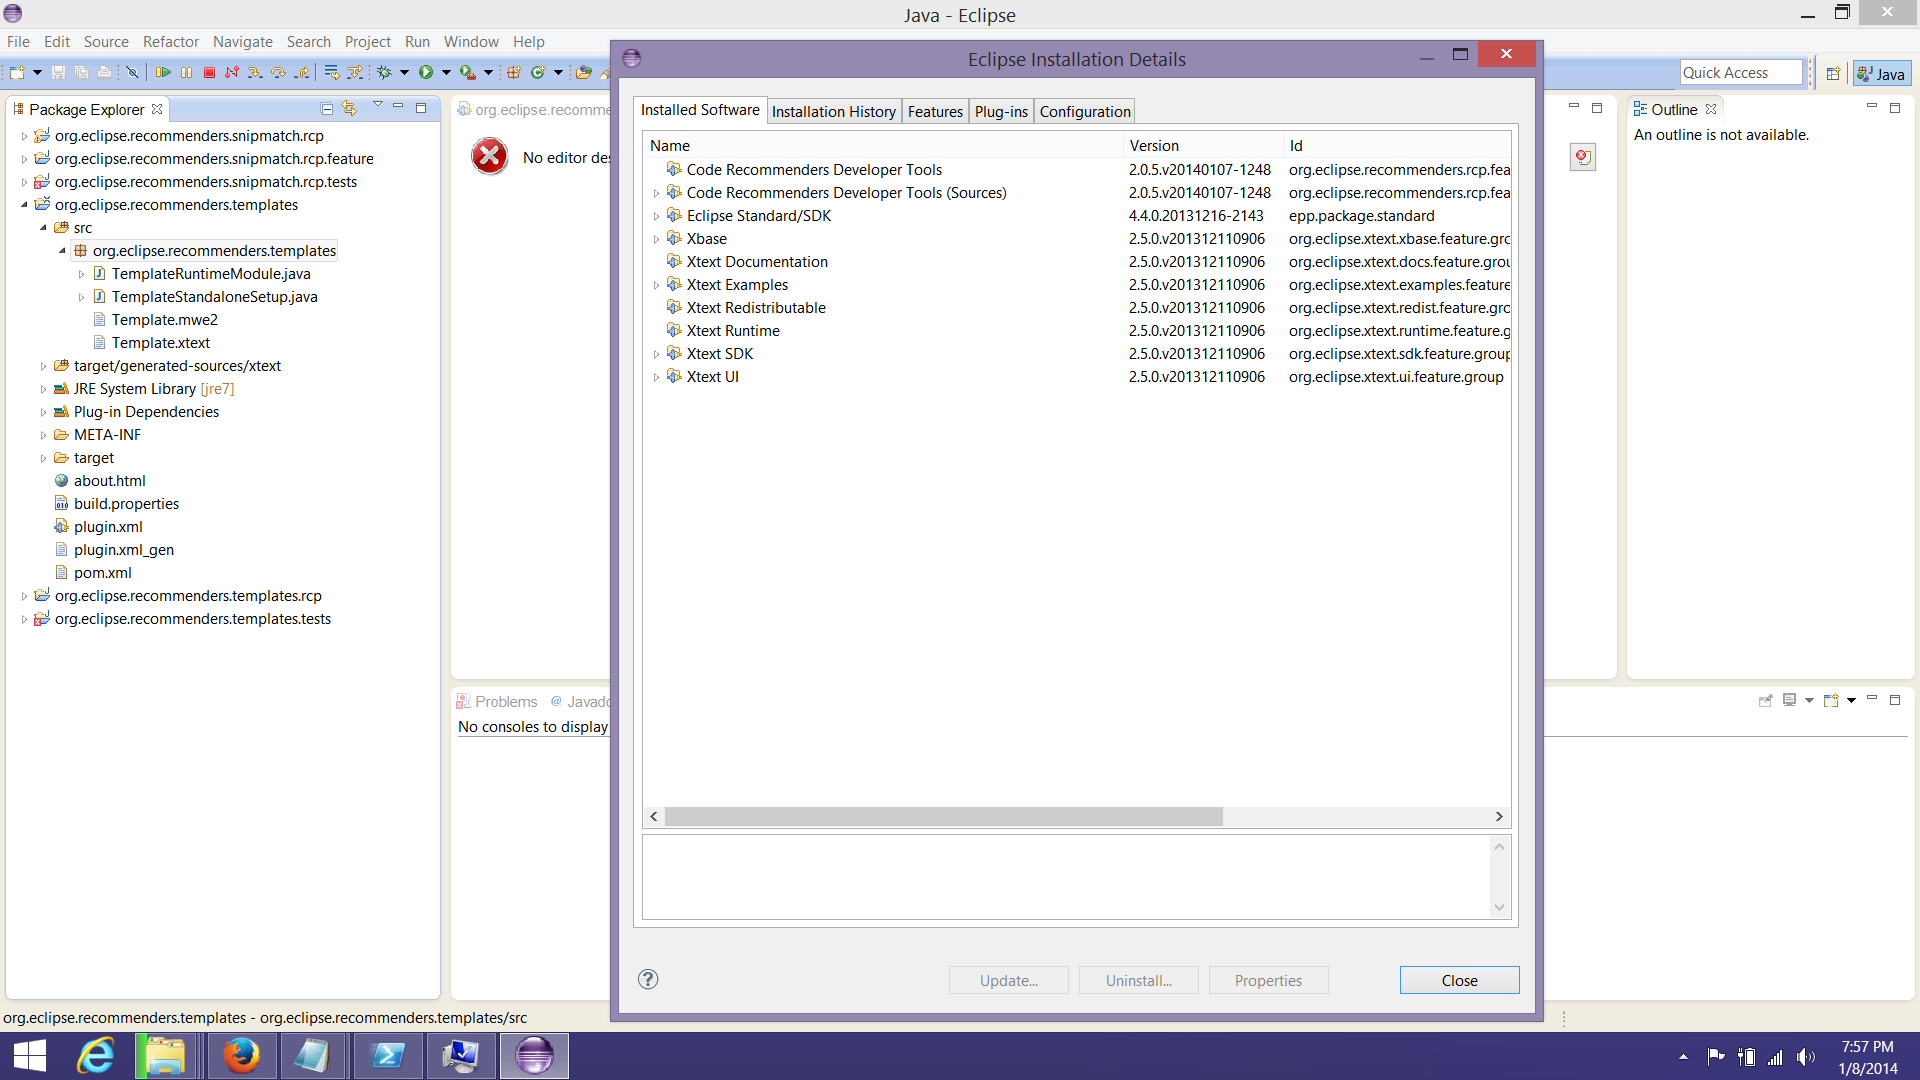Click Collapse All in Package Explorer

pyautogui.click(x=327, y=108)
